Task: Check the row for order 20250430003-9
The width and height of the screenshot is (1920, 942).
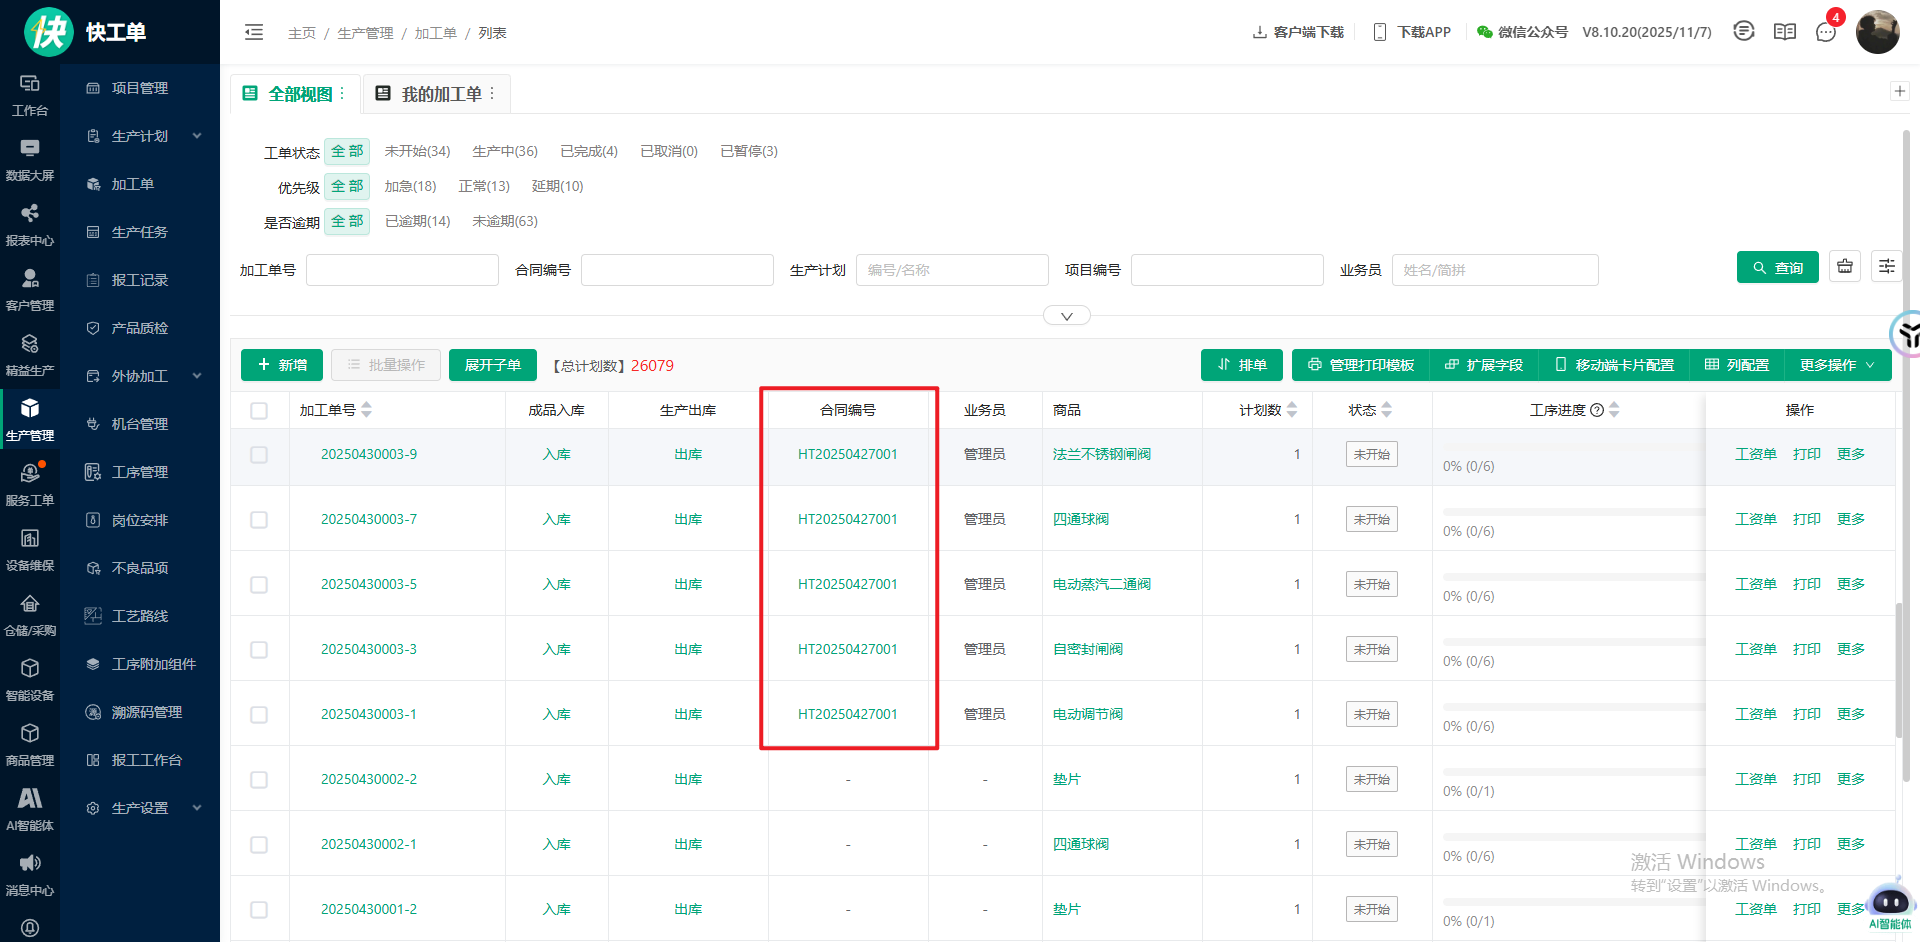Action: [x=259, y=455]
